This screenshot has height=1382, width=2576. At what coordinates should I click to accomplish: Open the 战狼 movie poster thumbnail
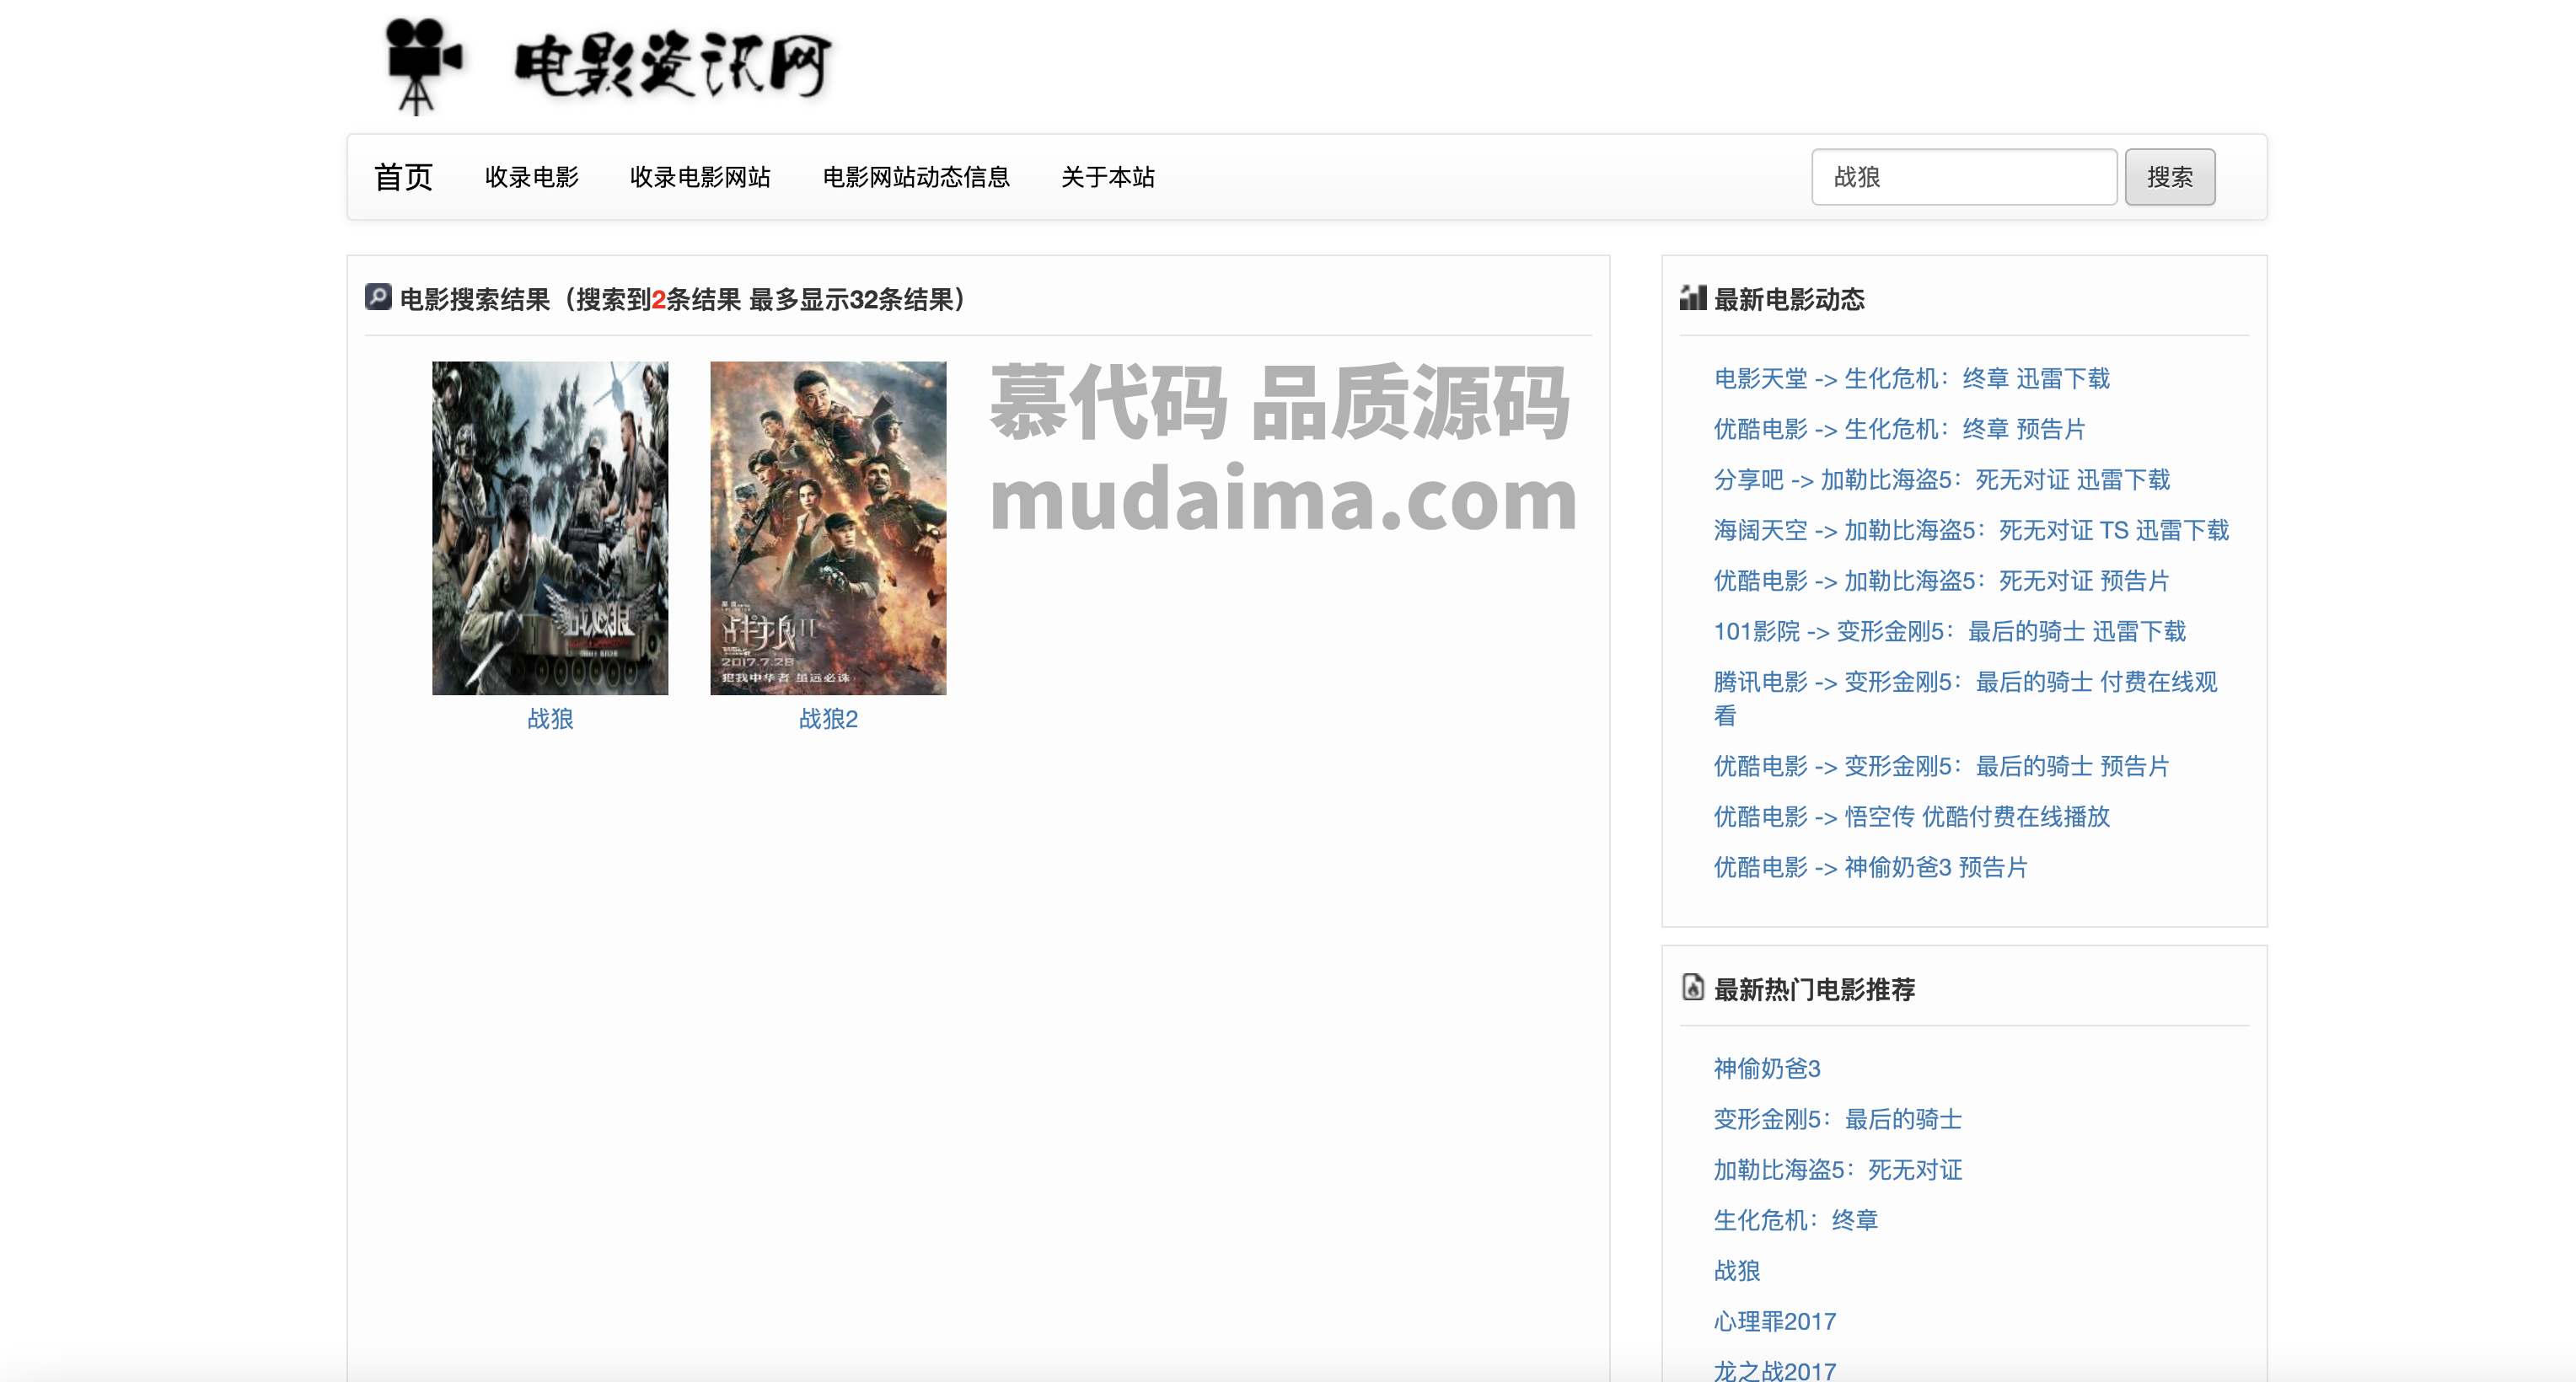click(x=550, y=528)
